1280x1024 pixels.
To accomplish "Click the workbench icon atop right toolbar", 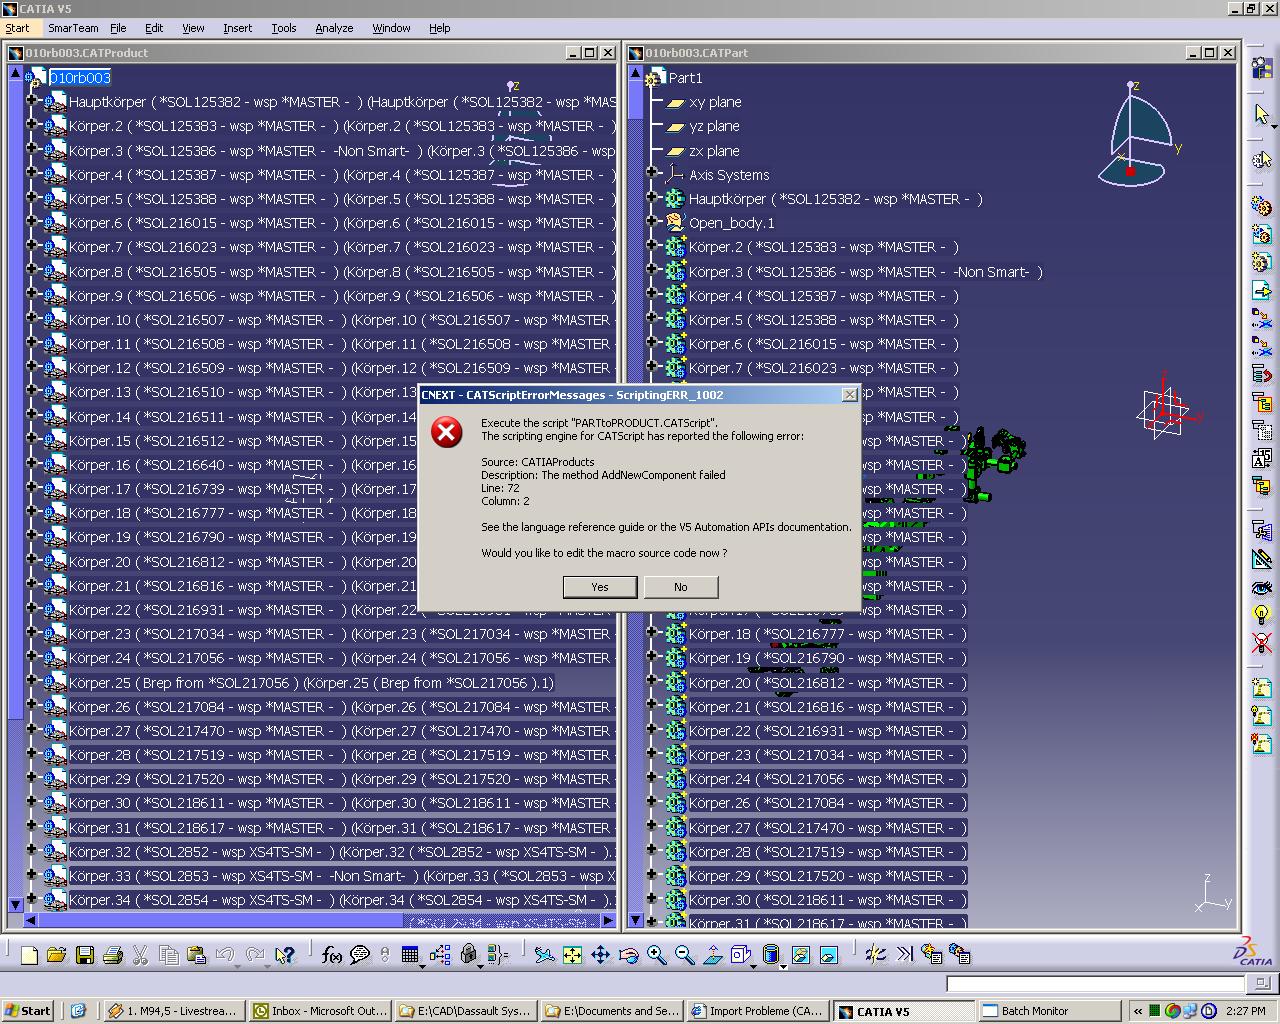I will pyautogui.click(x=1262, y=69).
